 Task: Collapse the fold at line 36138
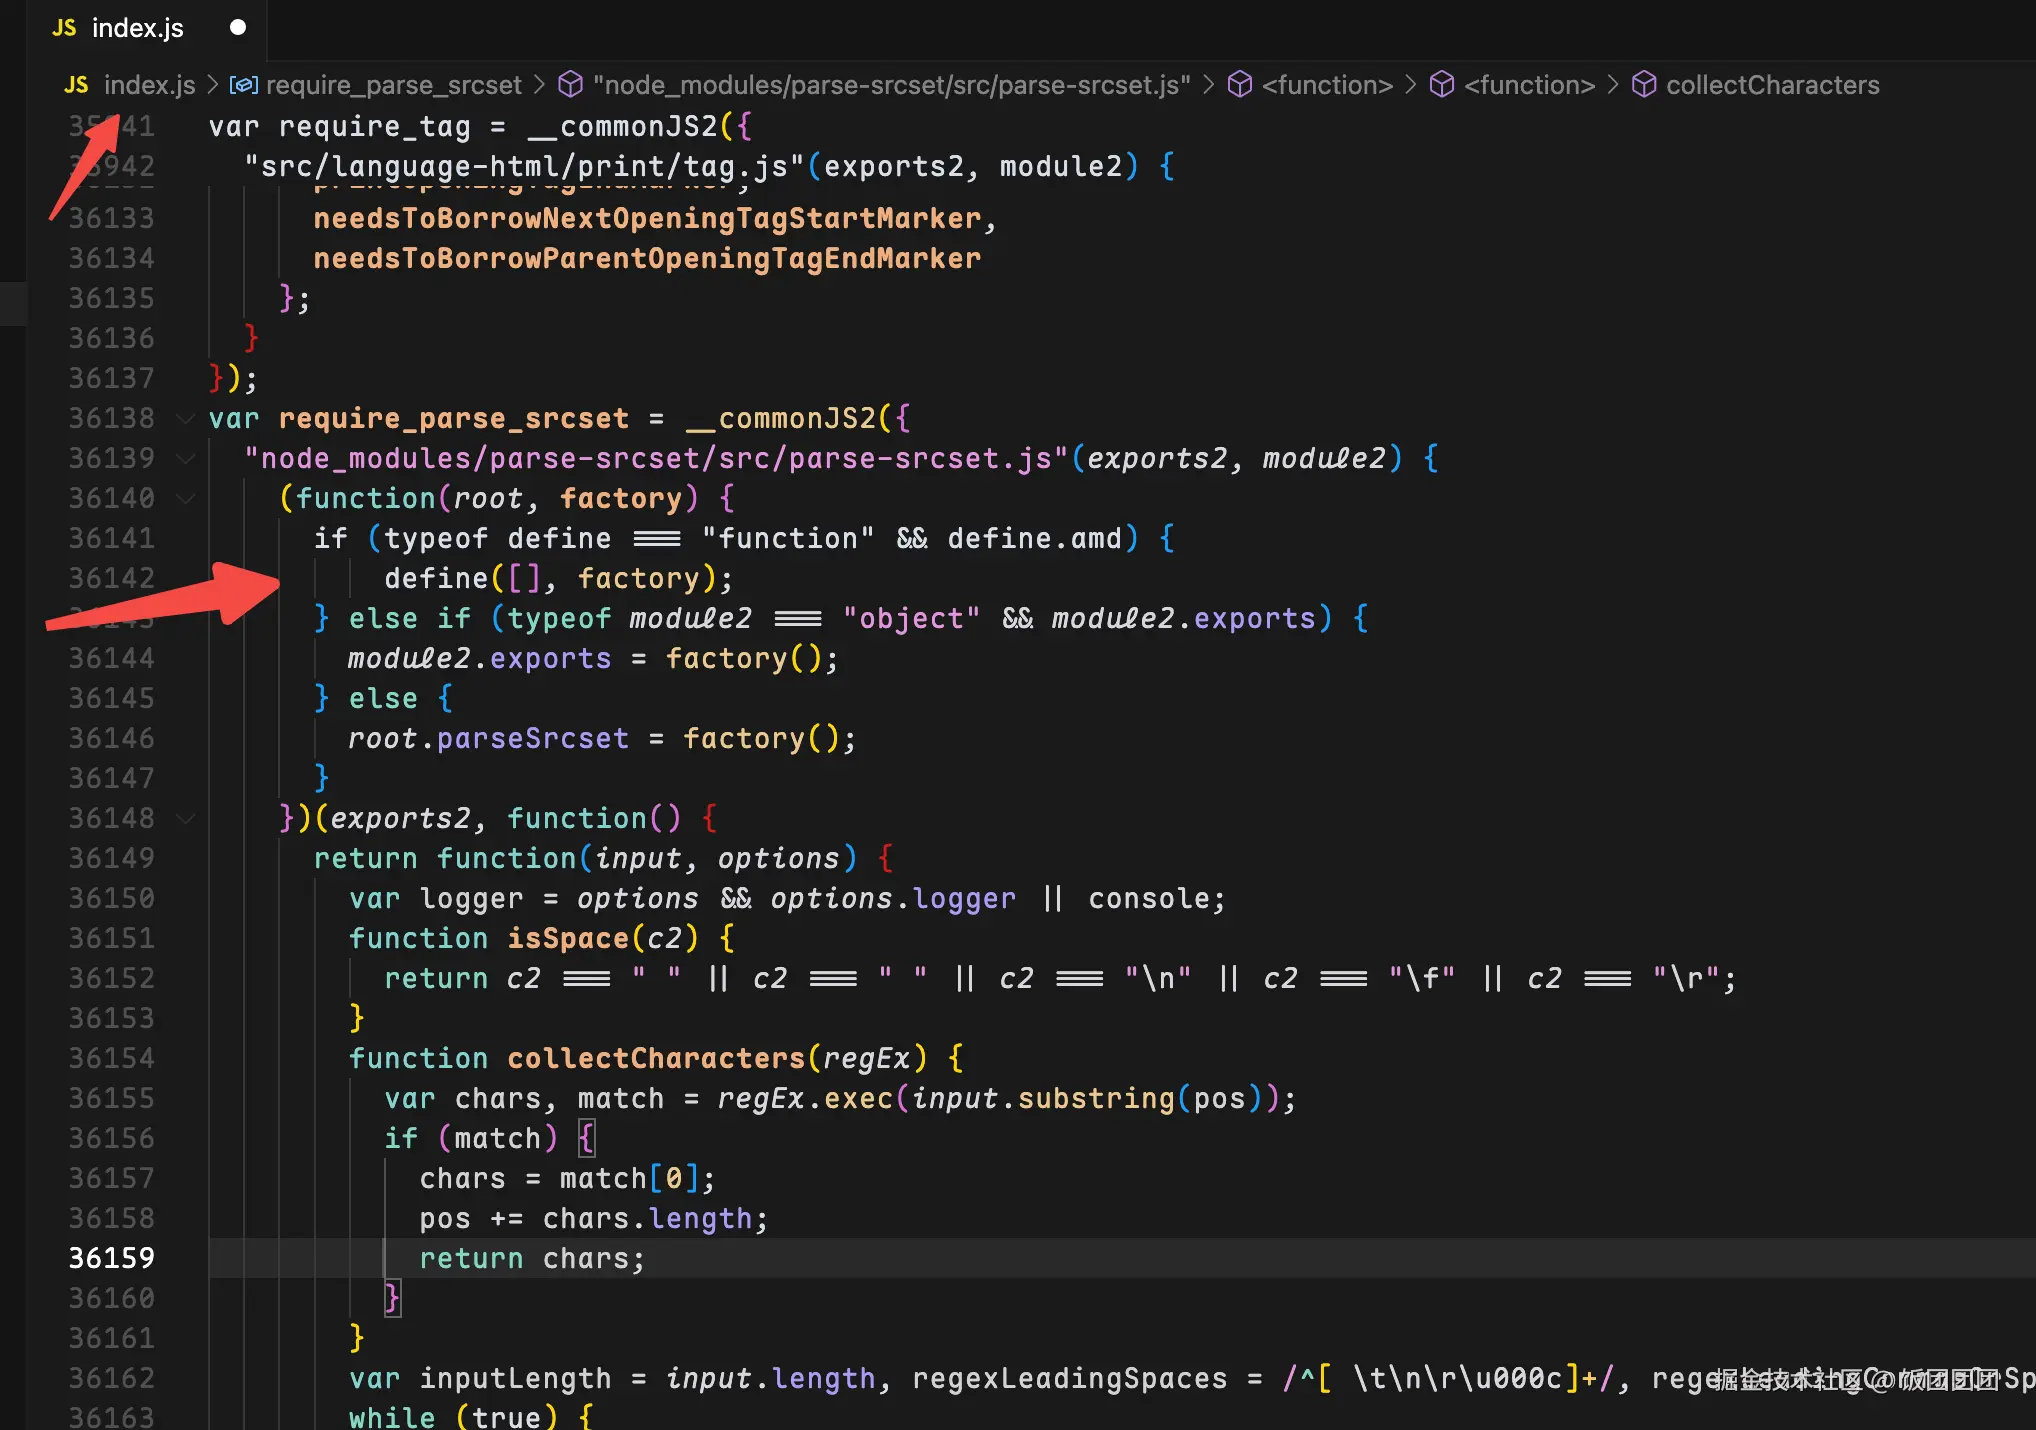(185, 418)
